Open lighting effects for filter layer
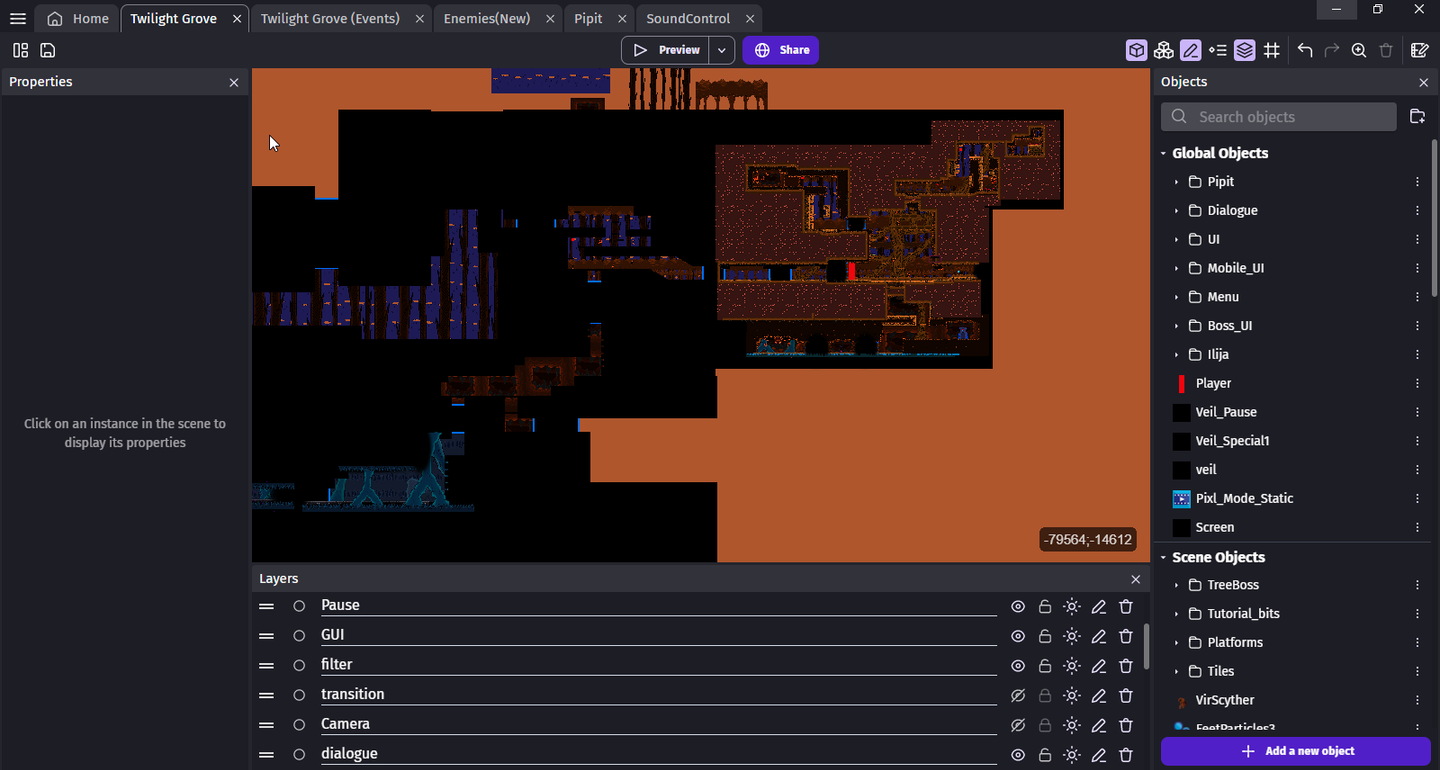This screenshot has height=770, width=1440. click(1072, 665)
